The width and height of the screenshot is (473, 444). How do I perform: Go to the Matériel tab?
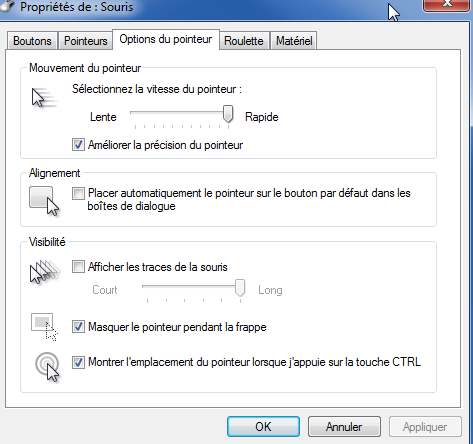294,41
